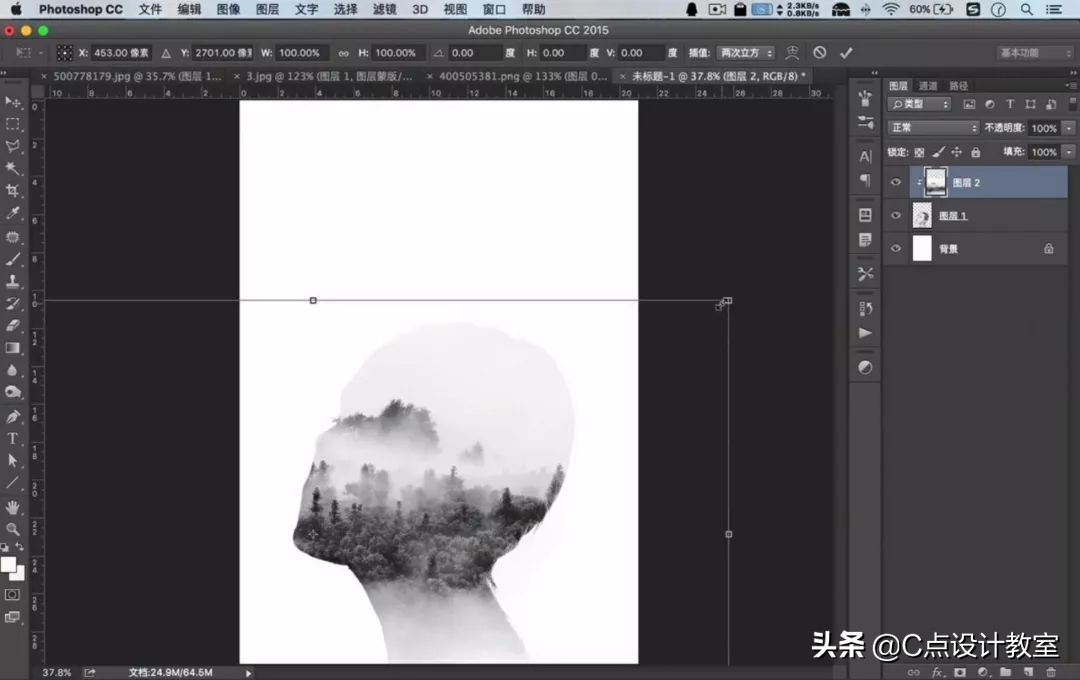1080x680 pixels.
Task: Choose the Horizontal Type tool
Action: point(13,438)
